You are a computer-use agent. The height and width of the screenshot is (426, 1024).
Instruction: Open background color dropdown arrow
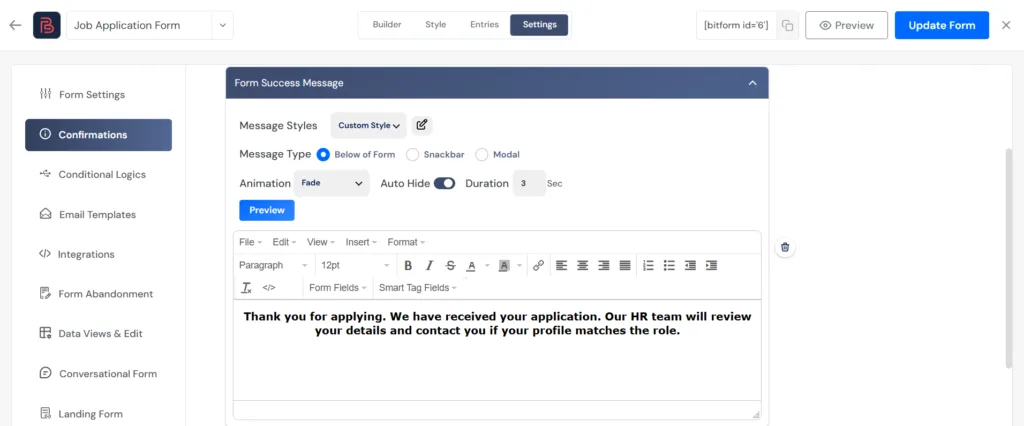[520, 265]
